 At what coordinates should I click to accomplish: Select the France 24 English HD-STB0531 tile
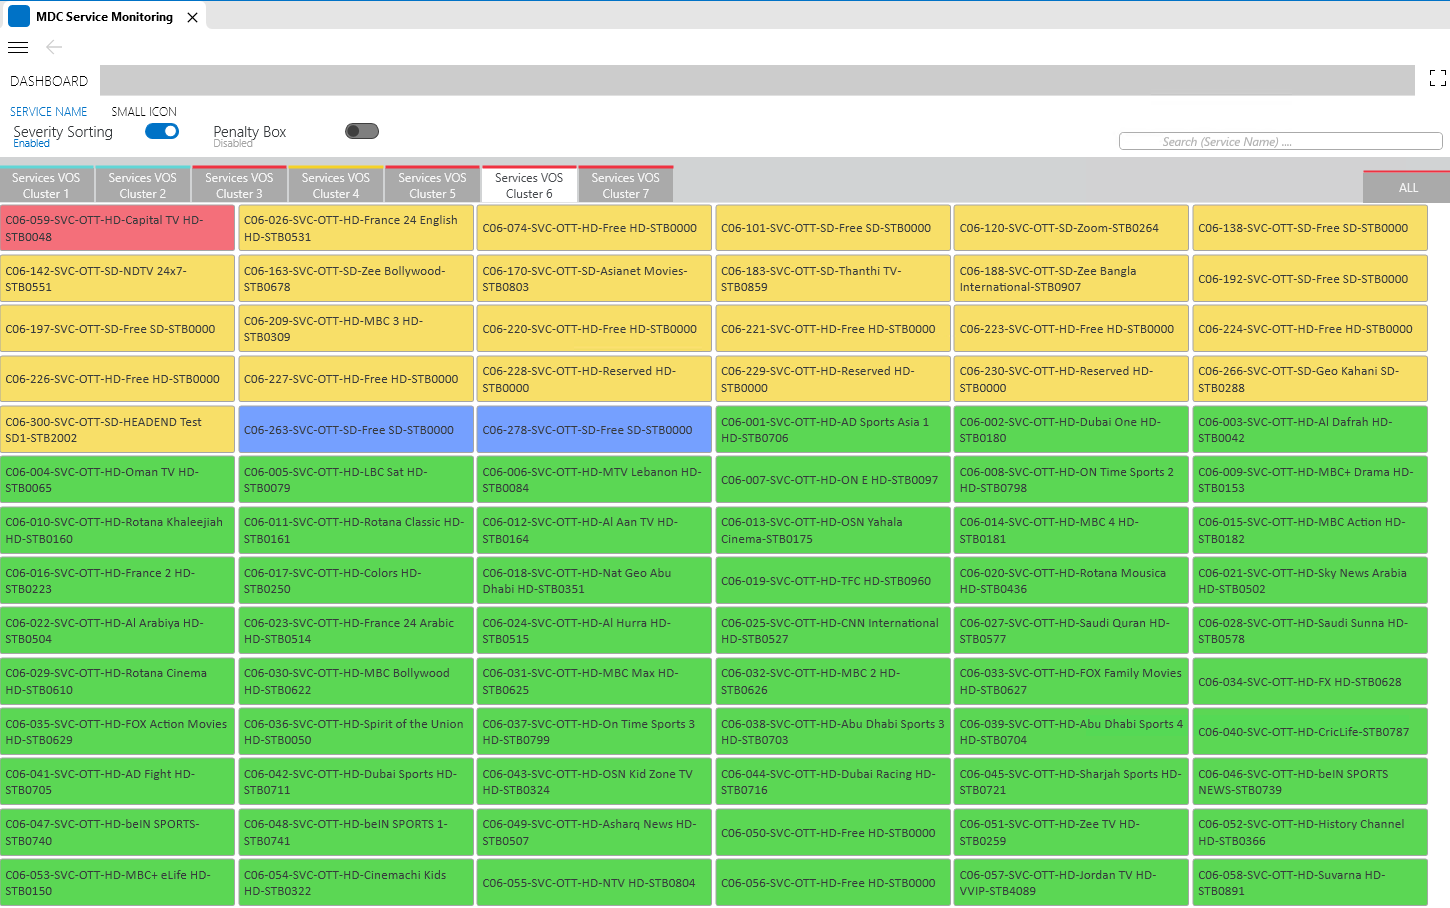[x=356, y=228]
